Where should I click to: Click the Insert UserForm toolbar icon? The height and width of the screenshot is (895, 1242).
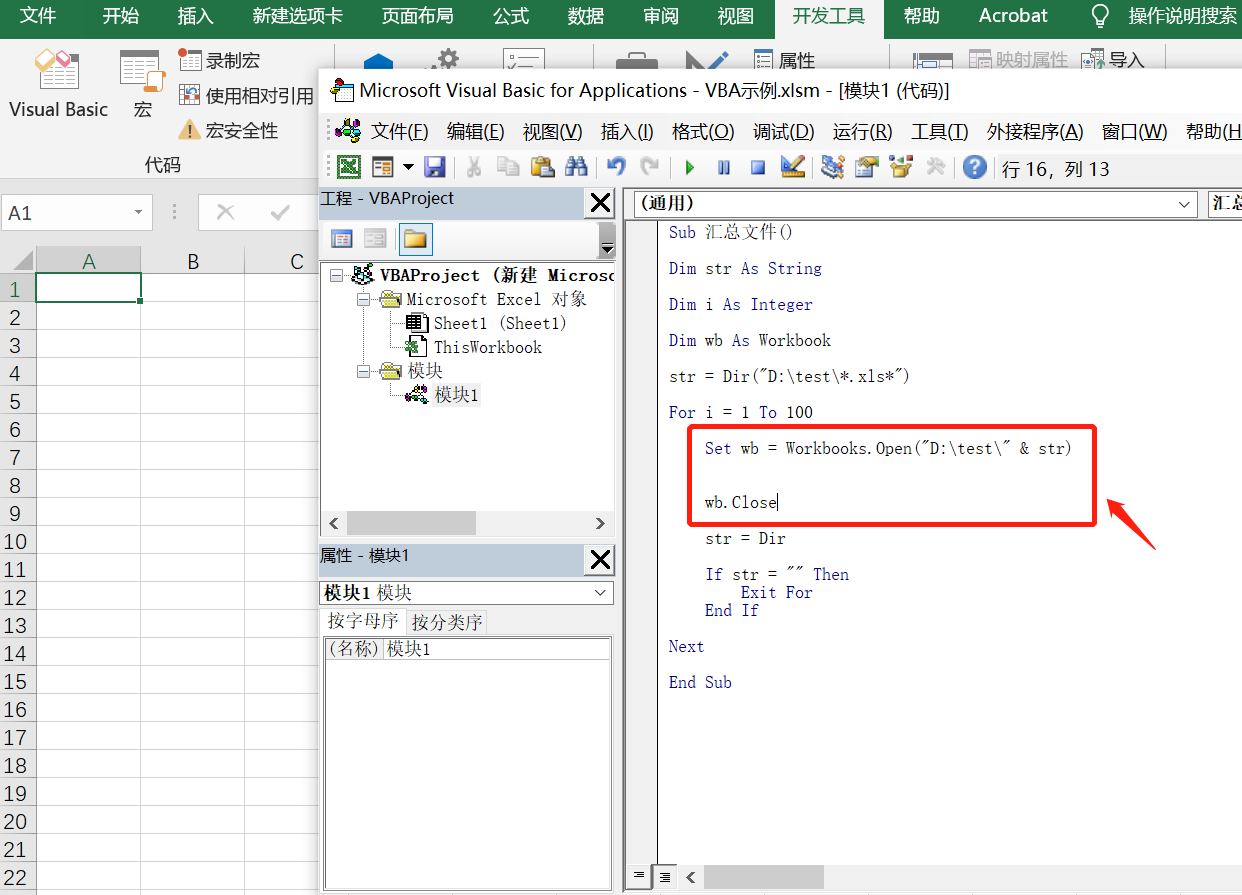[x=383, y=167]
